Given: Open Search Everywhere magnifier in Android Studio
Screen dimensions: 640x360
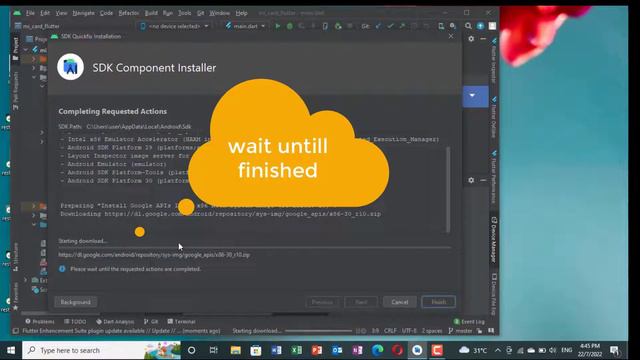Looking at the screenshot, I should [468, 26].
